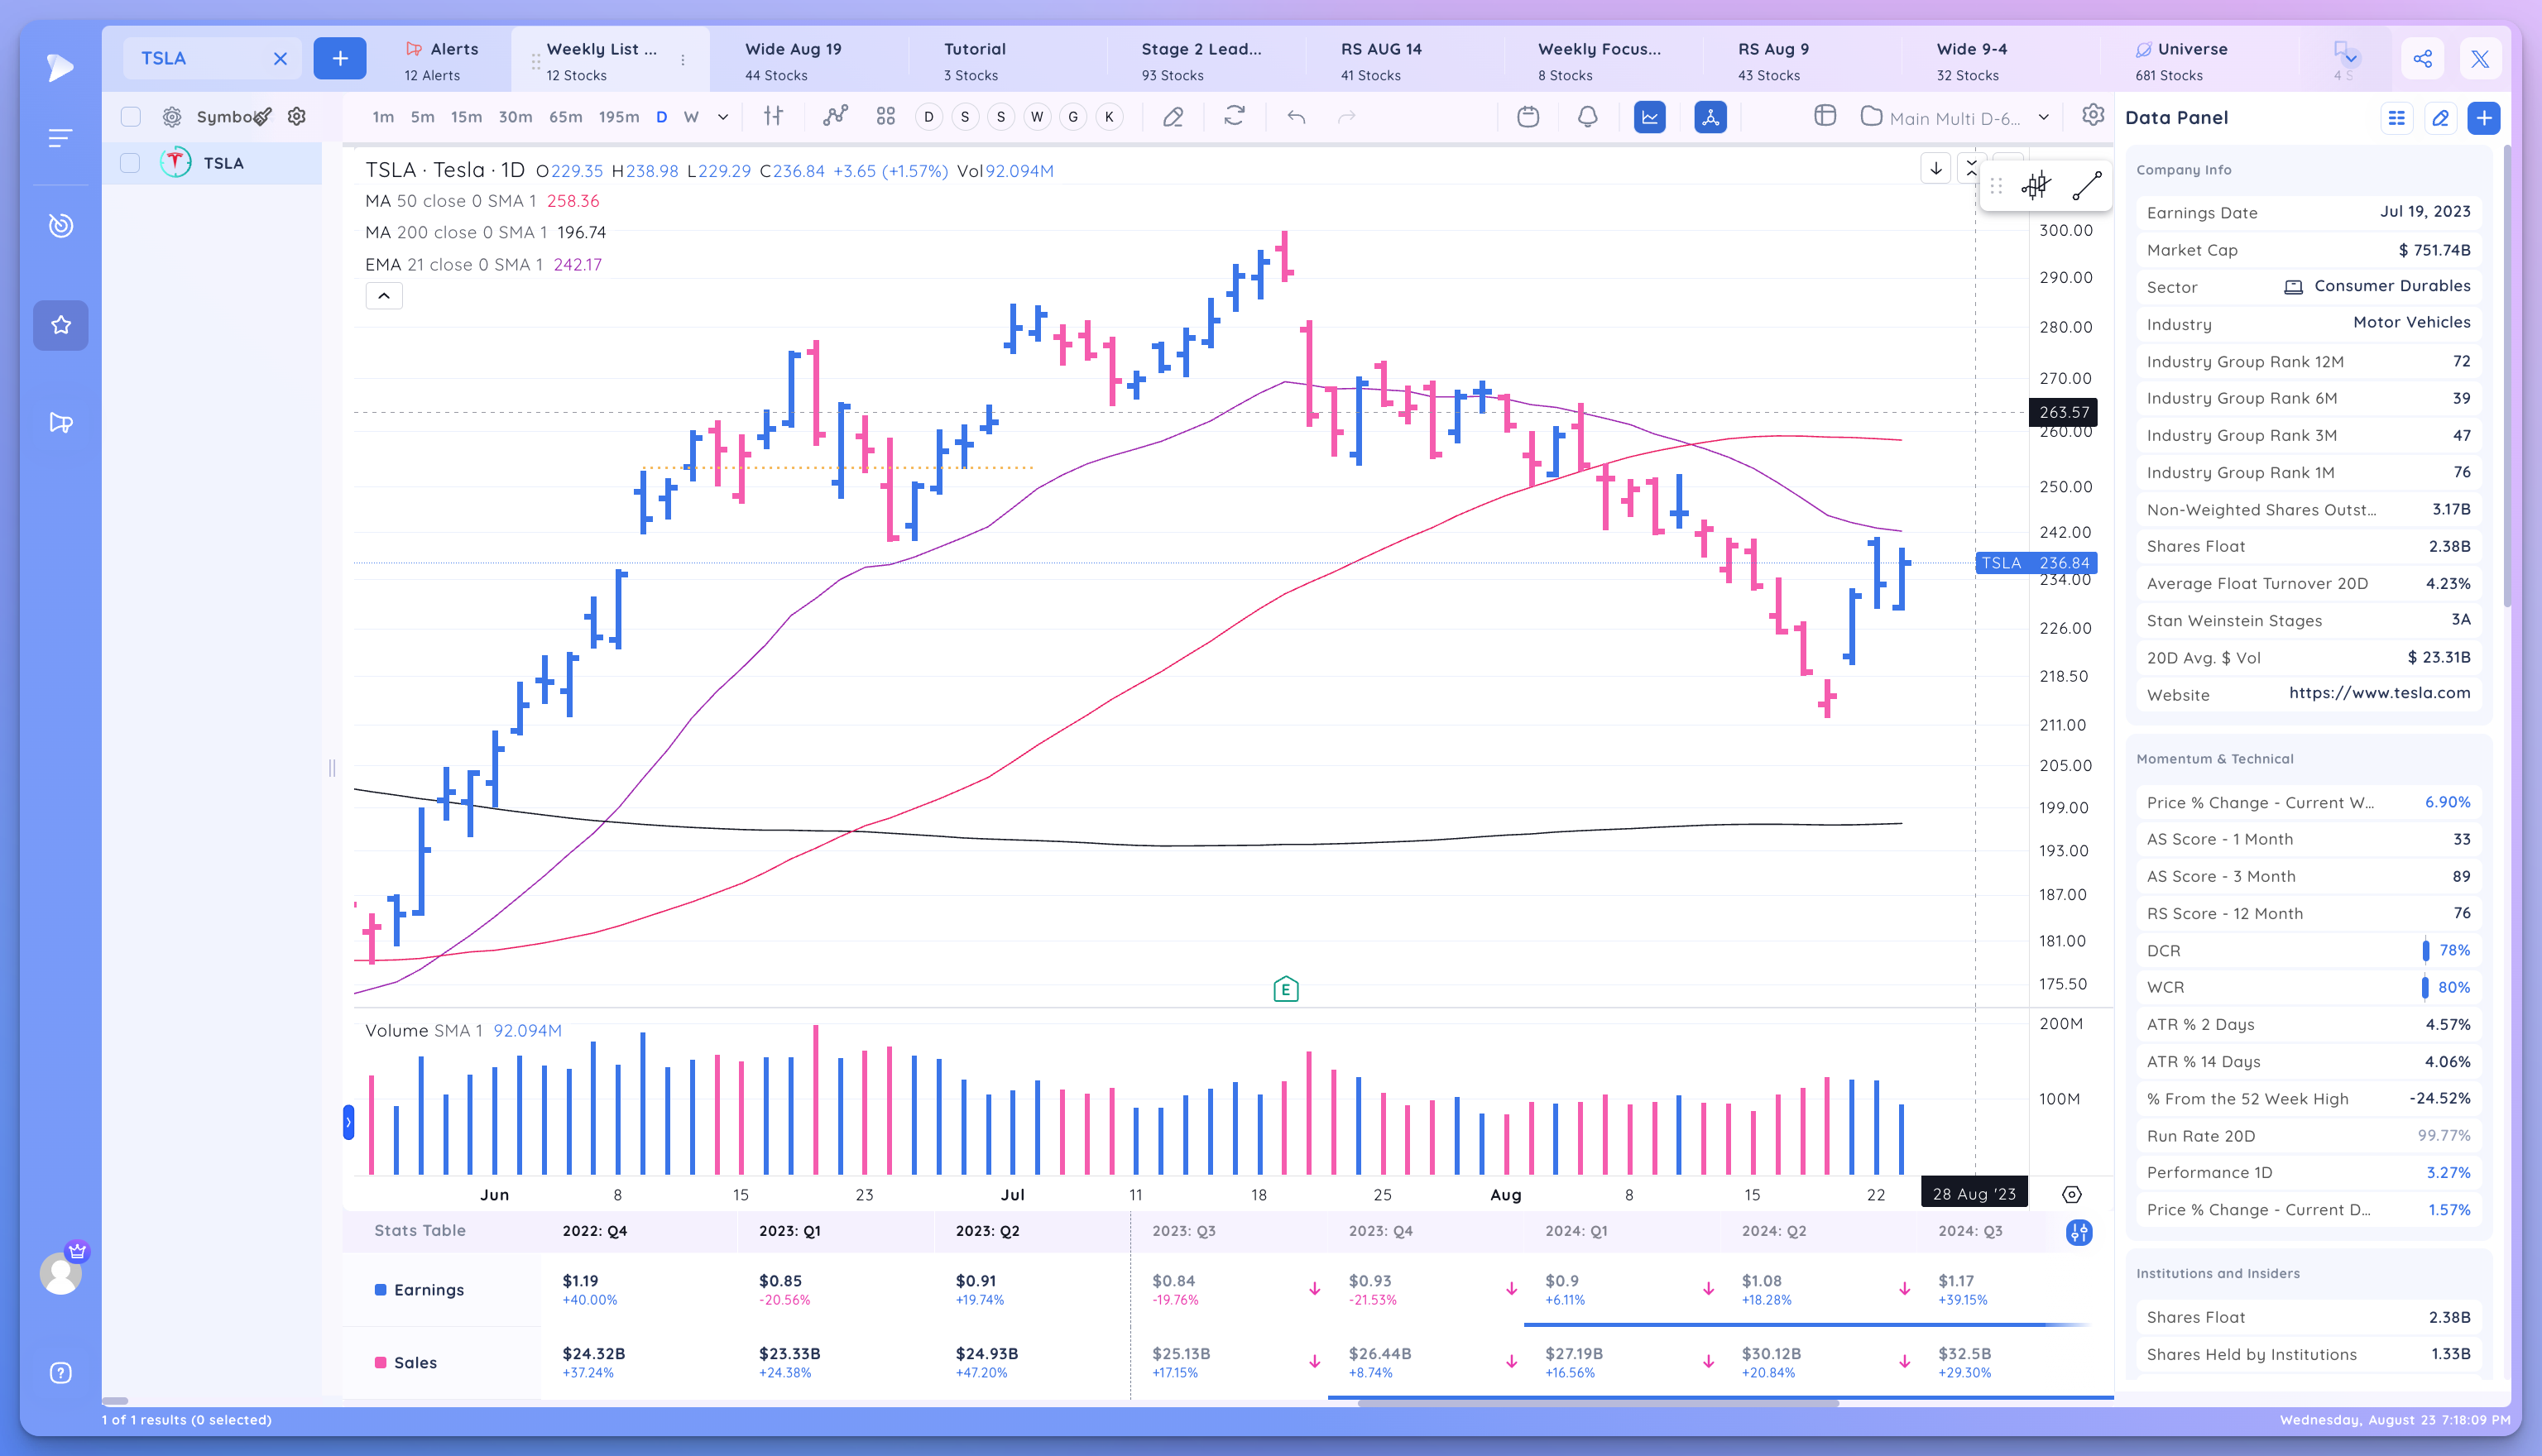Viewport: 2542px width, 1456px height.
Task: Click the share icon button
Action: click(2422, 58)
